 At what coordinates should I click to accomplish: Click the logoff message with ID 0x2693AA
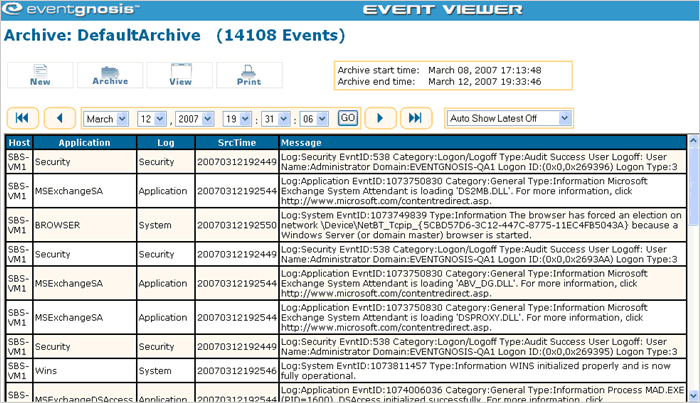coord(483,254)
